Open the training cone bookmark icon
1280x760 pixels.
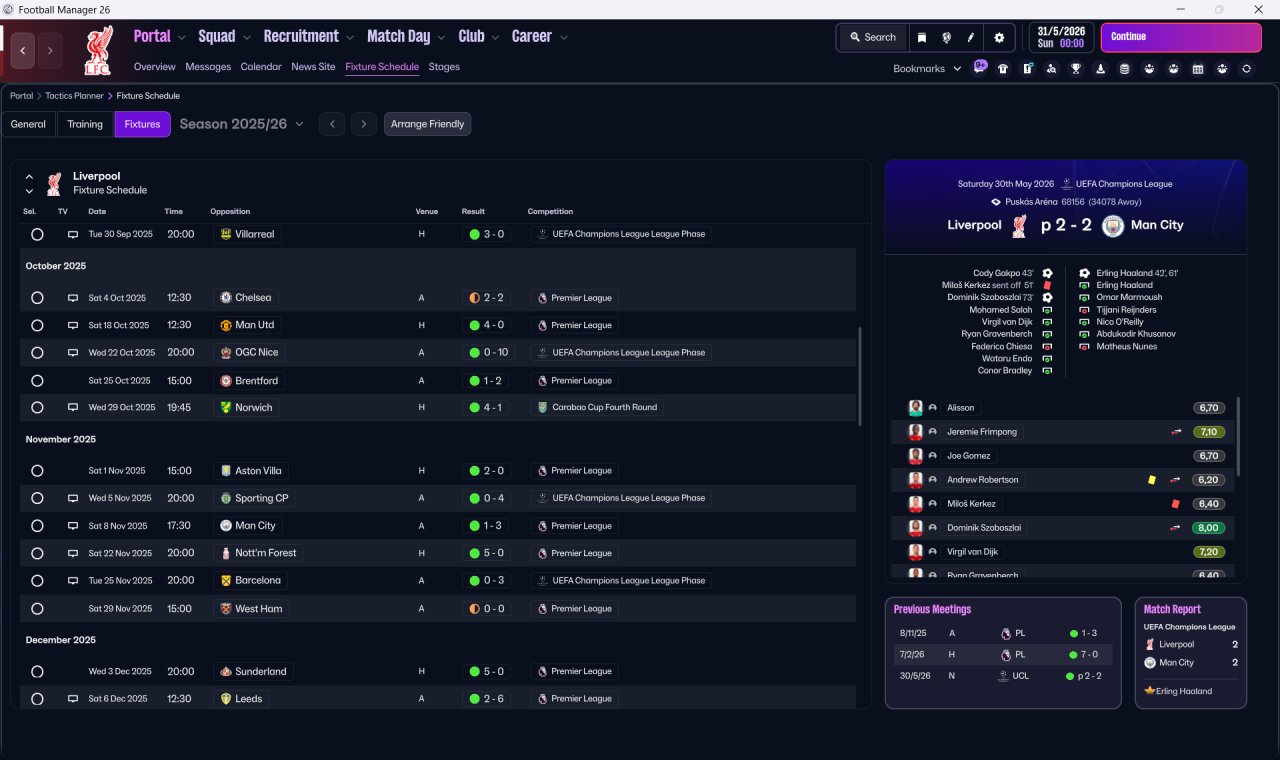(x=1100, y=69)
